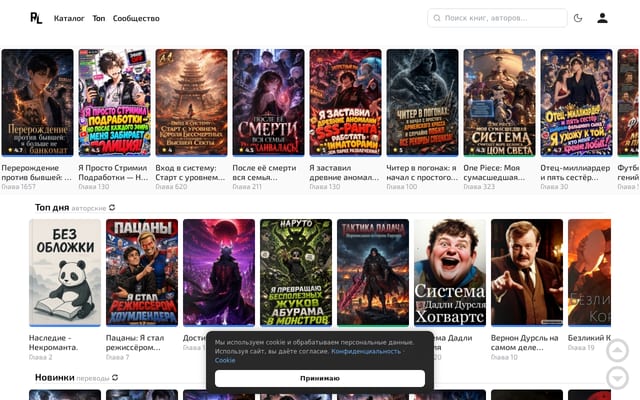Open the Топ menu item

98,18
